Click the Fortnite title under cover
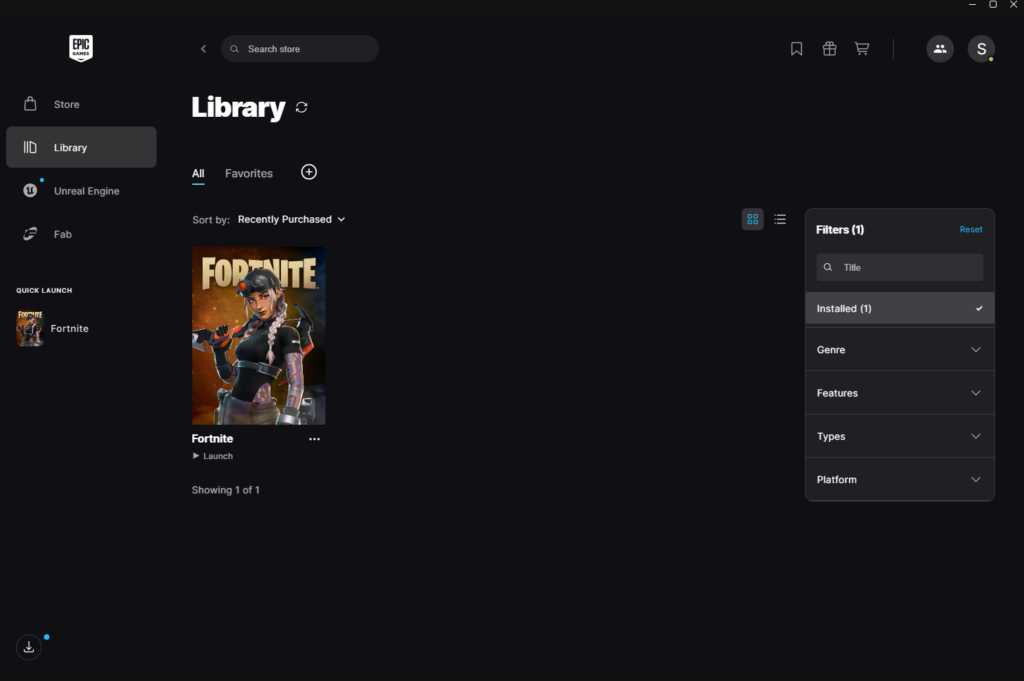The width and height of the screenshot is (1024, 681). pos(212,439)
